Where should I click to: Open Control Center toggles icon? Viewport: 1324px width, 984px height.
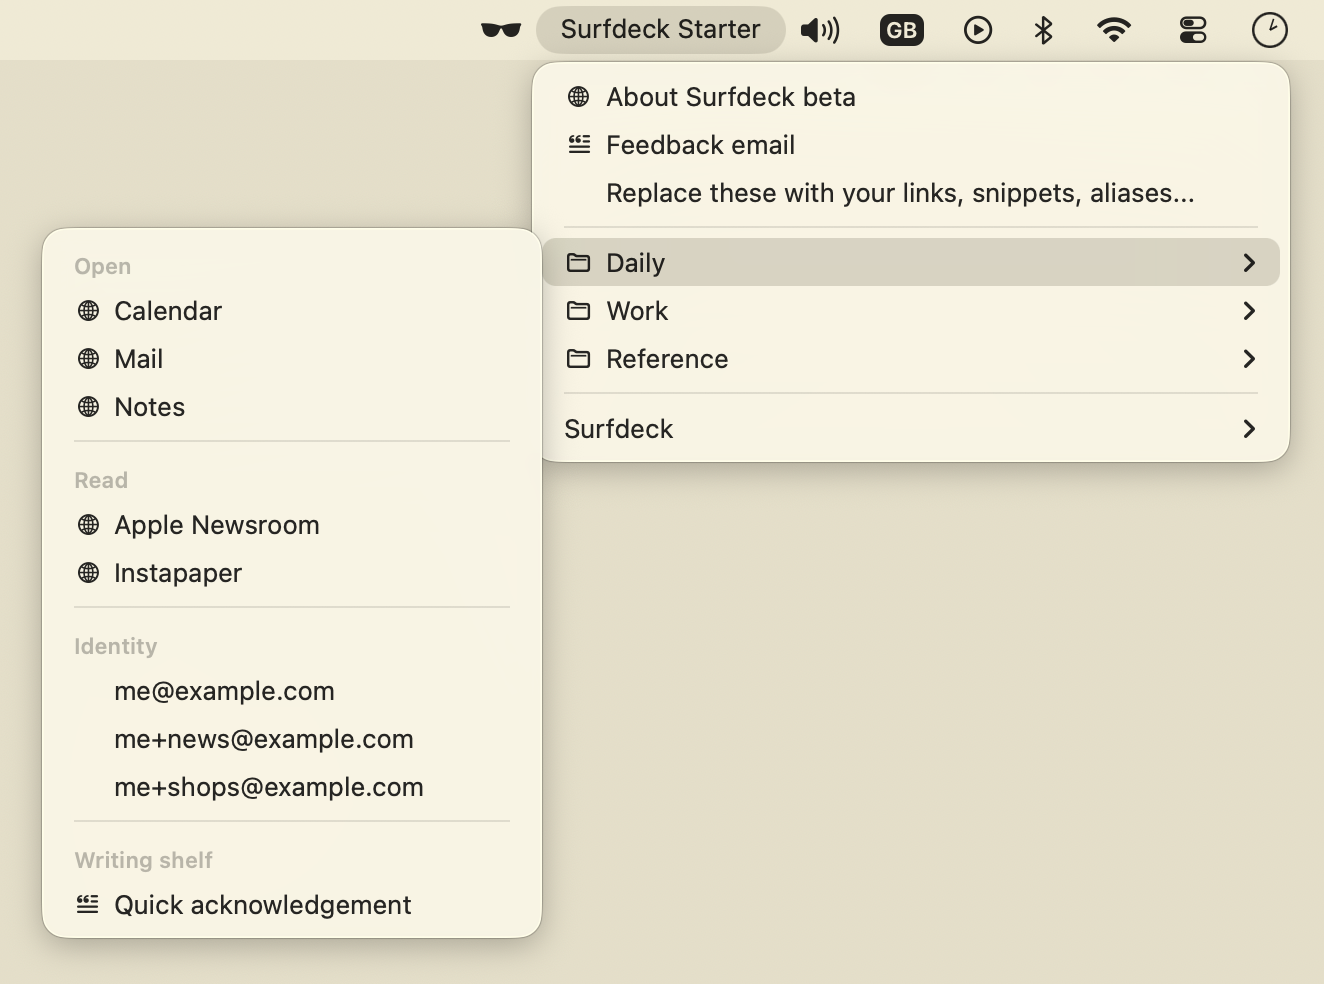pyautogui.click(x=1193, y=30)
